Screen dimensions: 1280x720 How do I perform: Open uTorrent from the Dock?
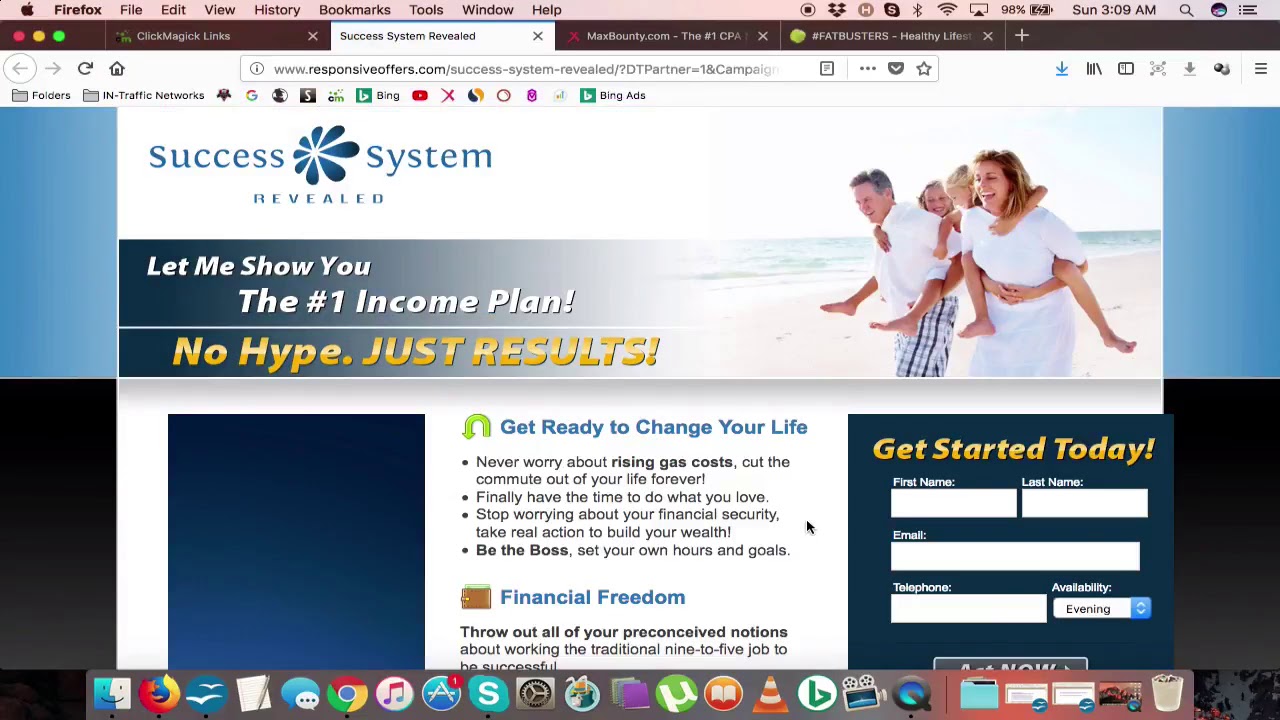point(676,694)
